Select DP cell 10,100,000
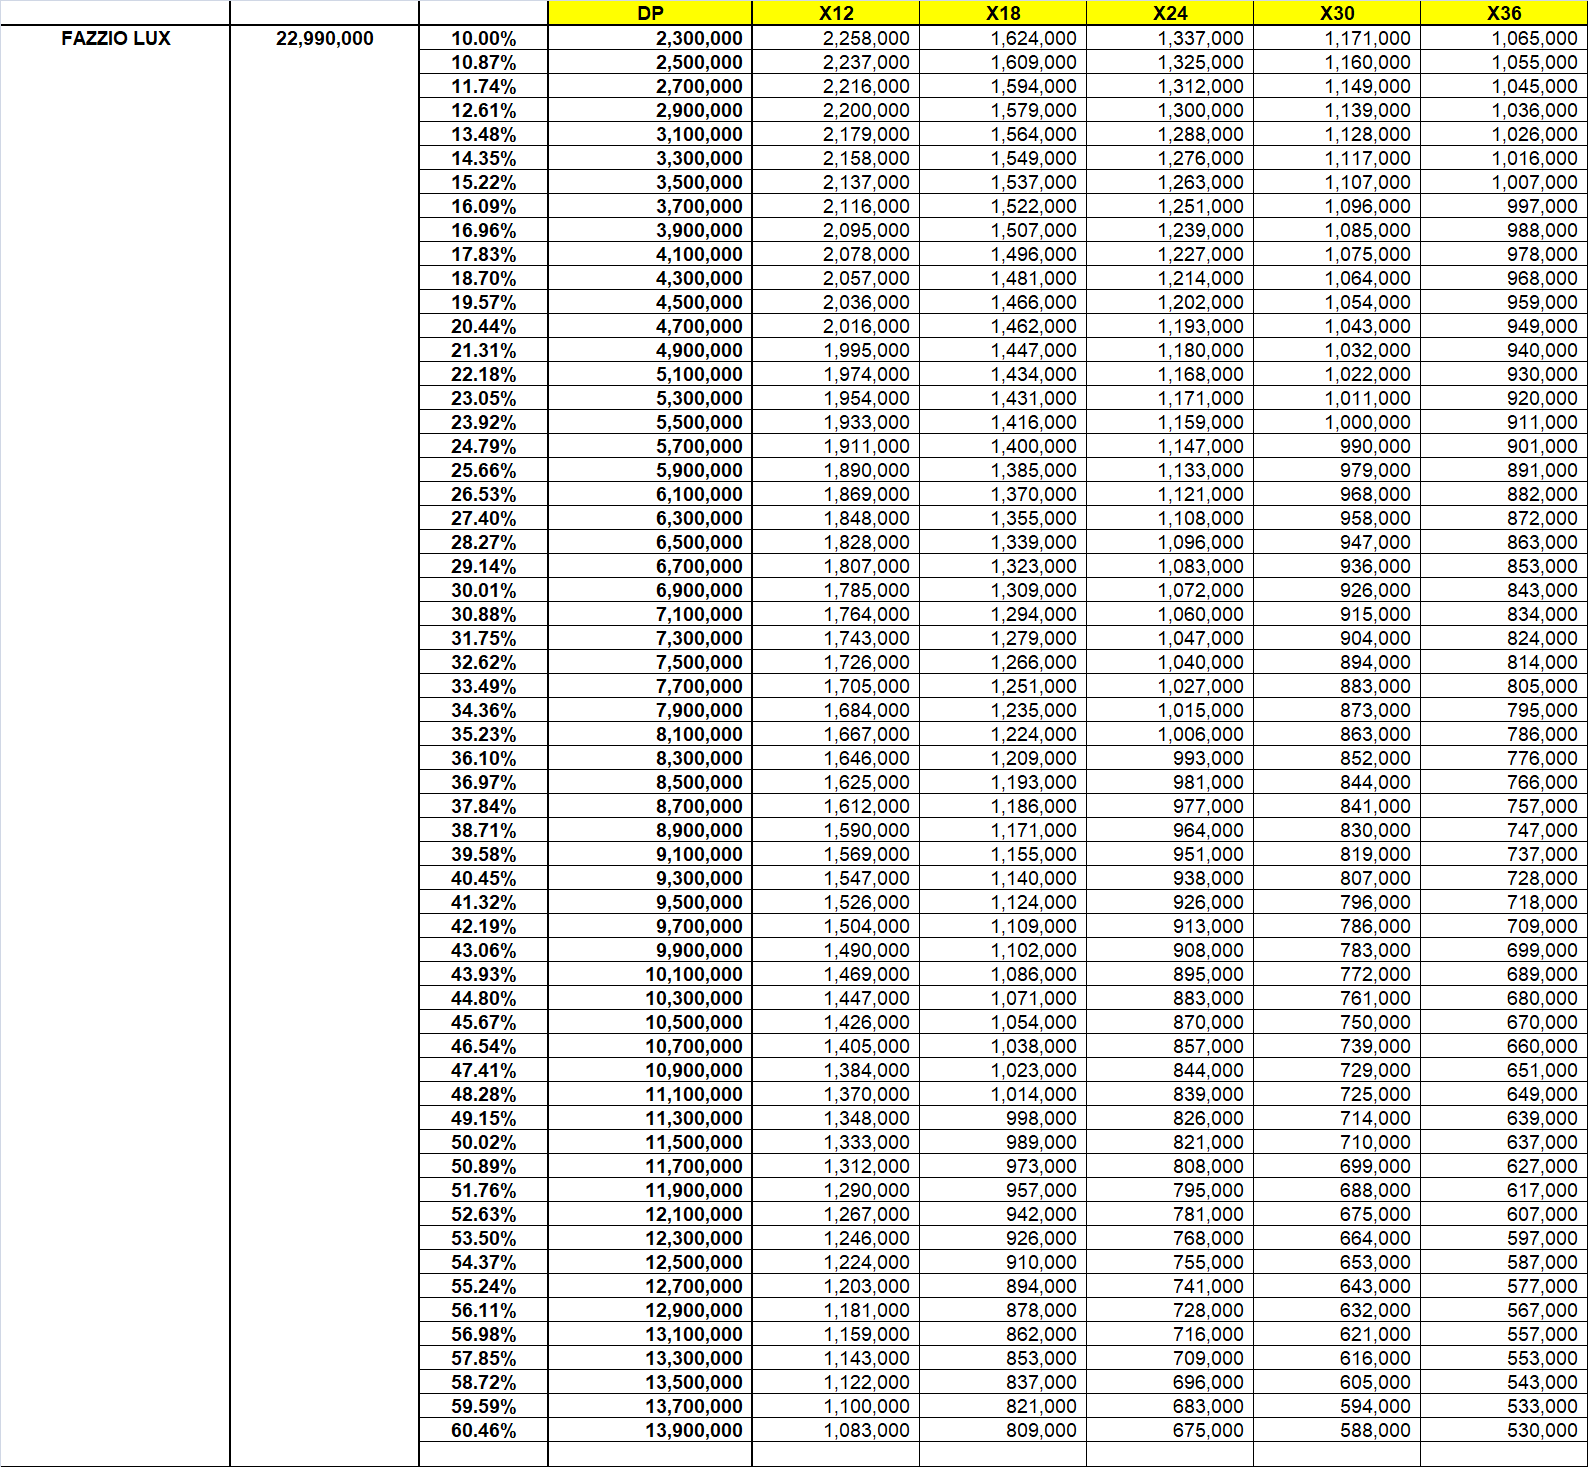 (650, 974)
